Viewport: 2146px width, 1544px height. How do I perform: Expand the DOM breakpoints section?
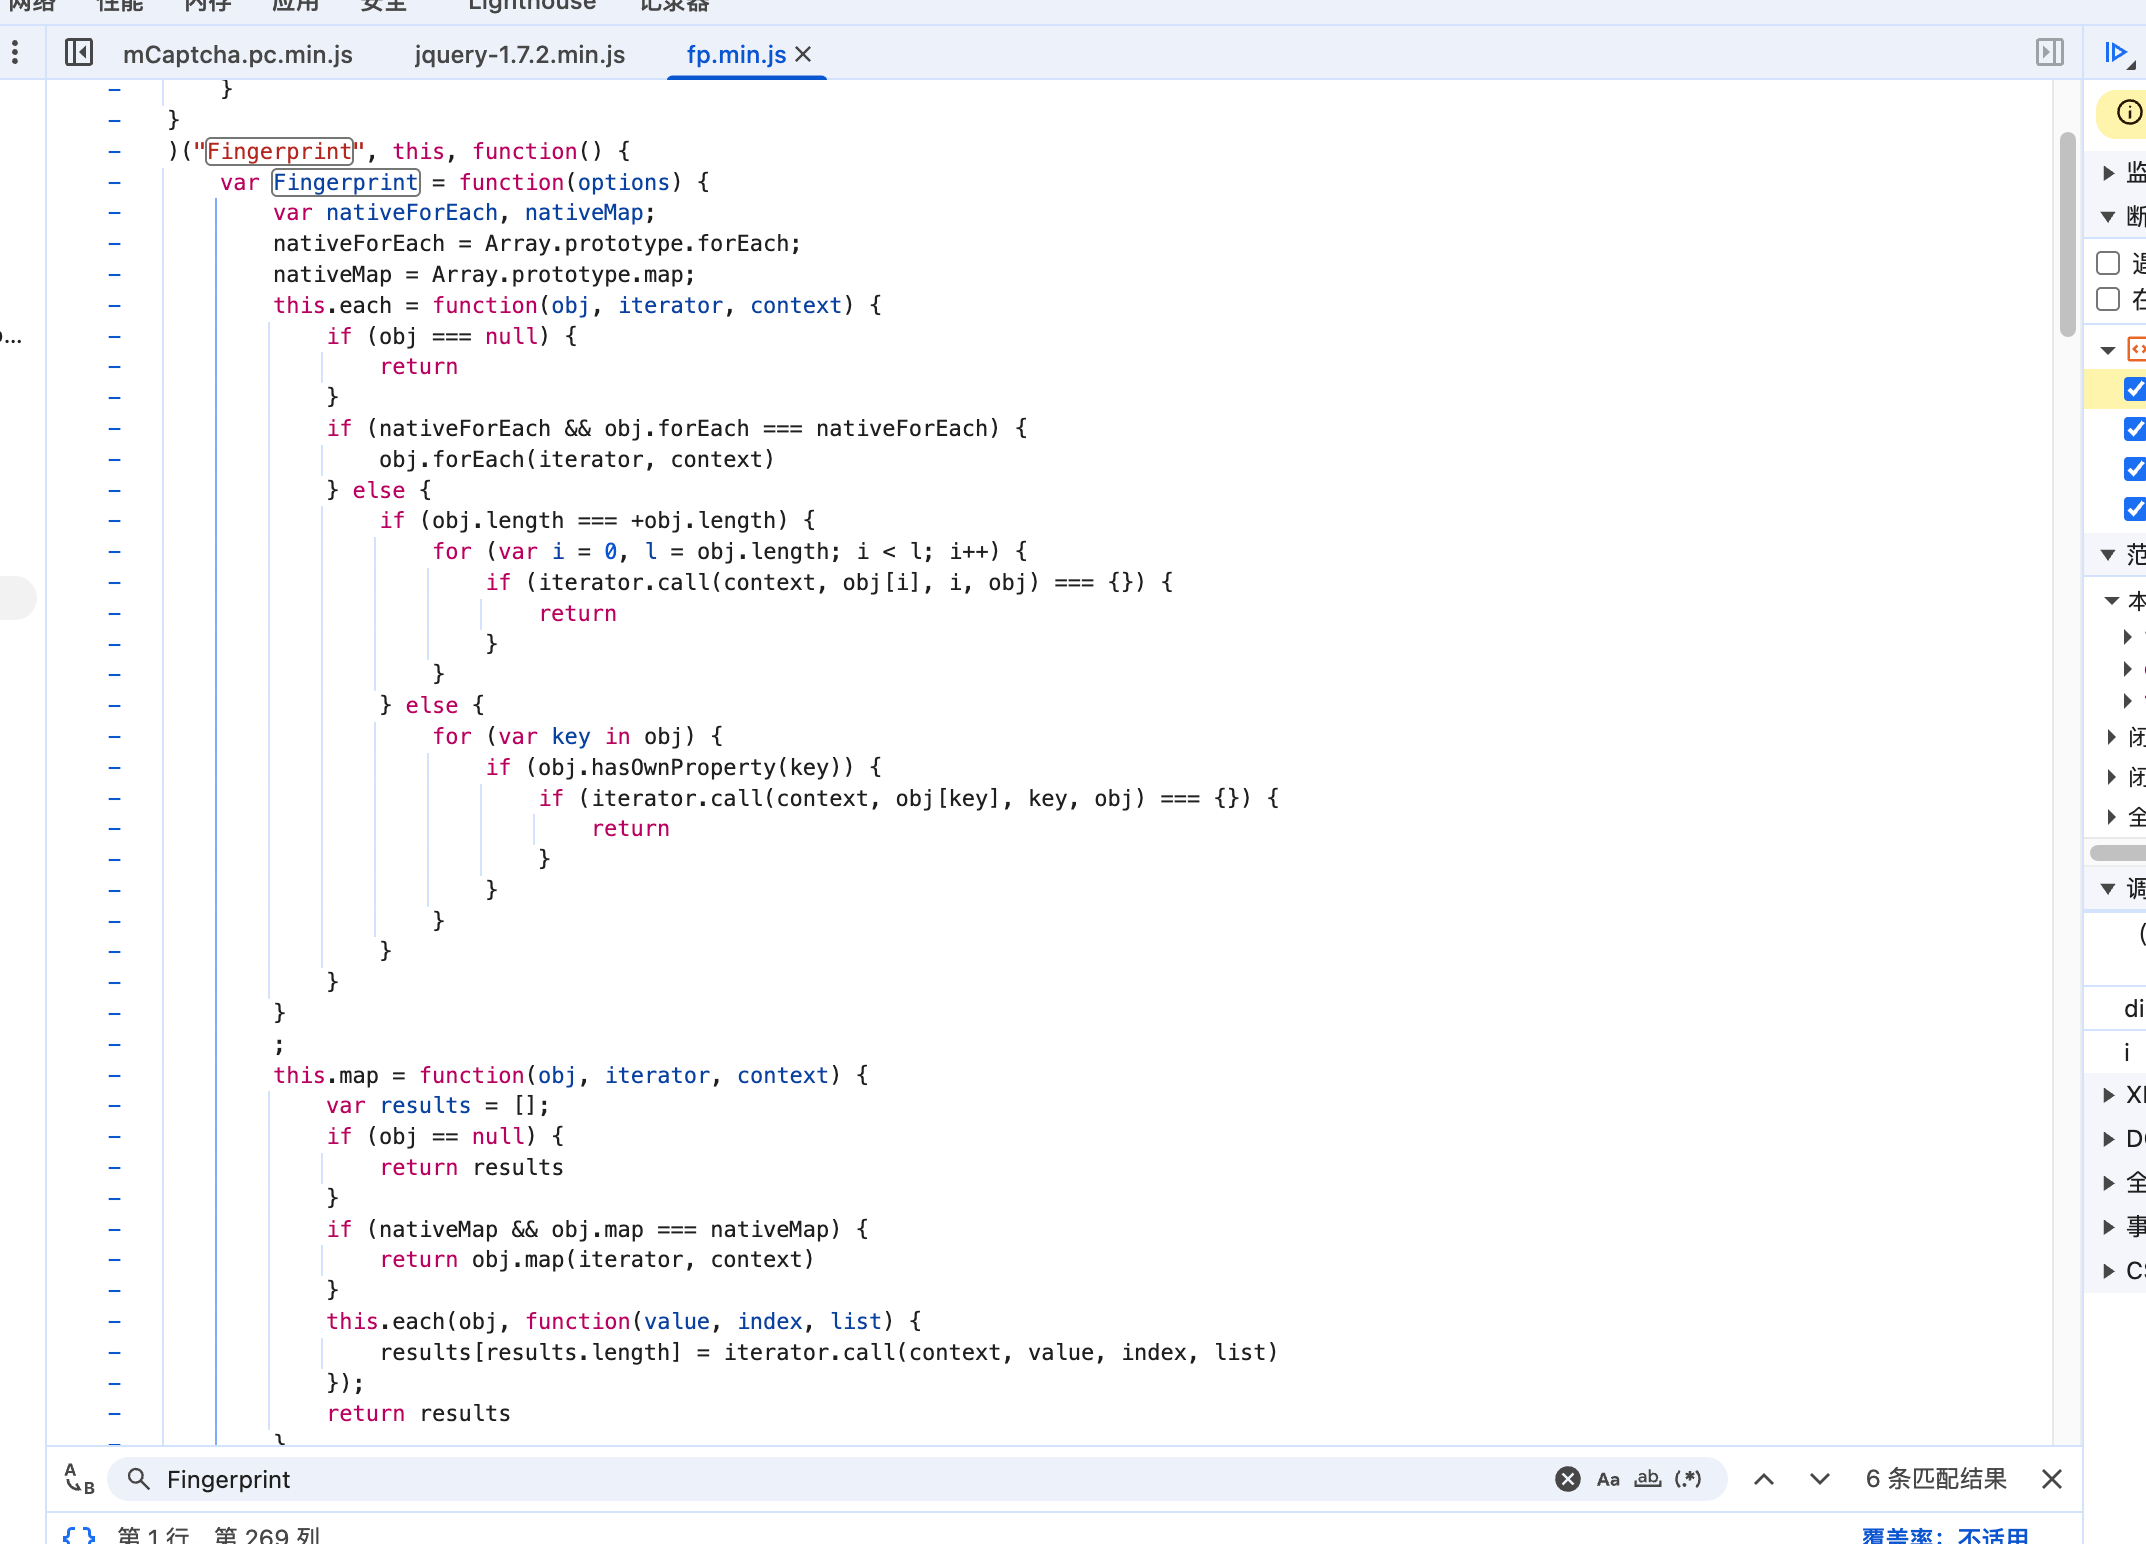[x=2109, y=1139]
